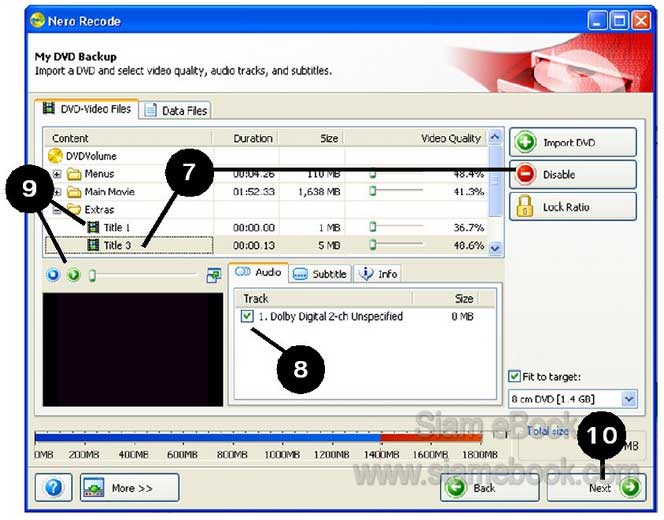Click the Content column header
Screen dimensions: 664x520
70,138
